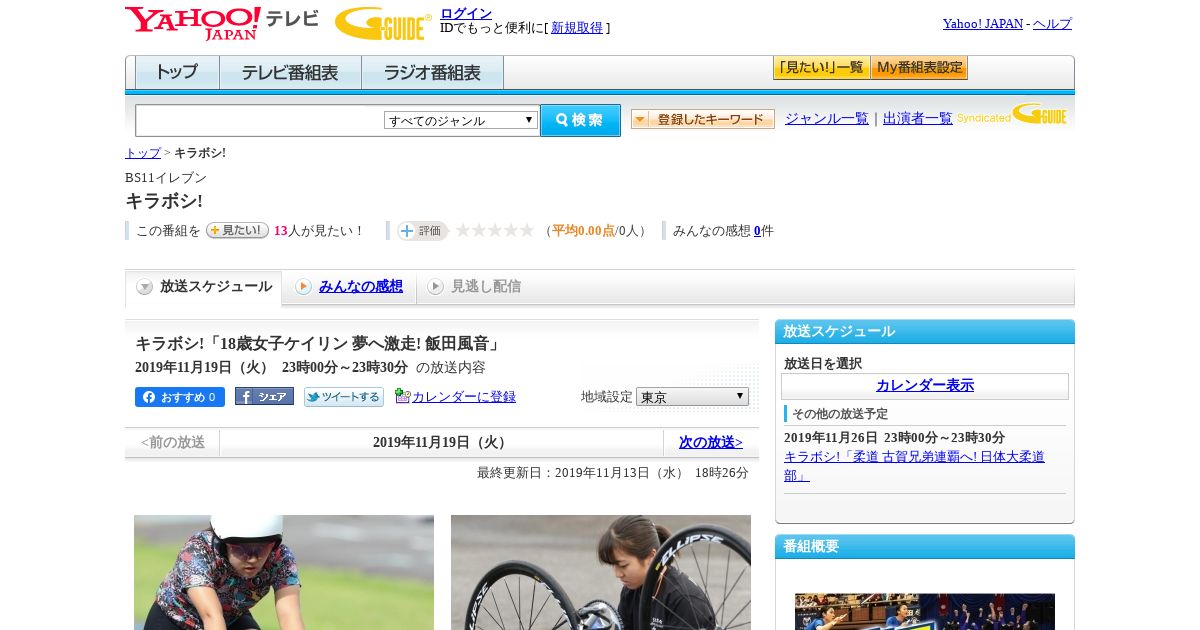
Task: Select the 見逃し配信 tab
Action: click(475, 287)
